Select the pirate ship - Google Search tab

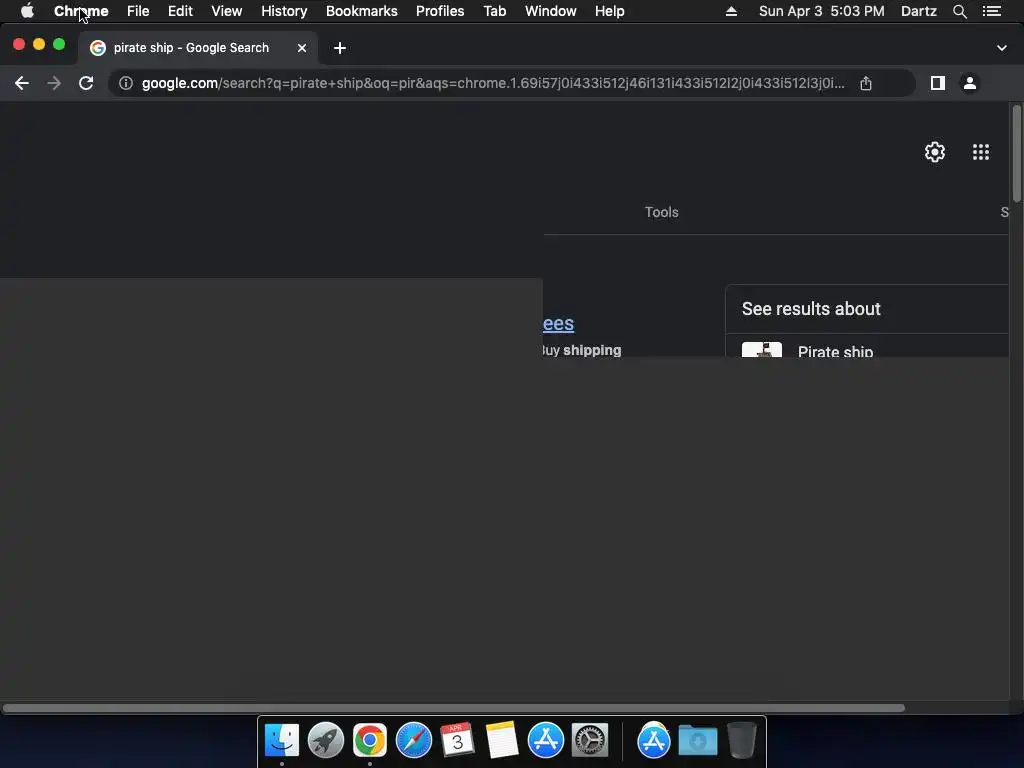tap(198, 48)
